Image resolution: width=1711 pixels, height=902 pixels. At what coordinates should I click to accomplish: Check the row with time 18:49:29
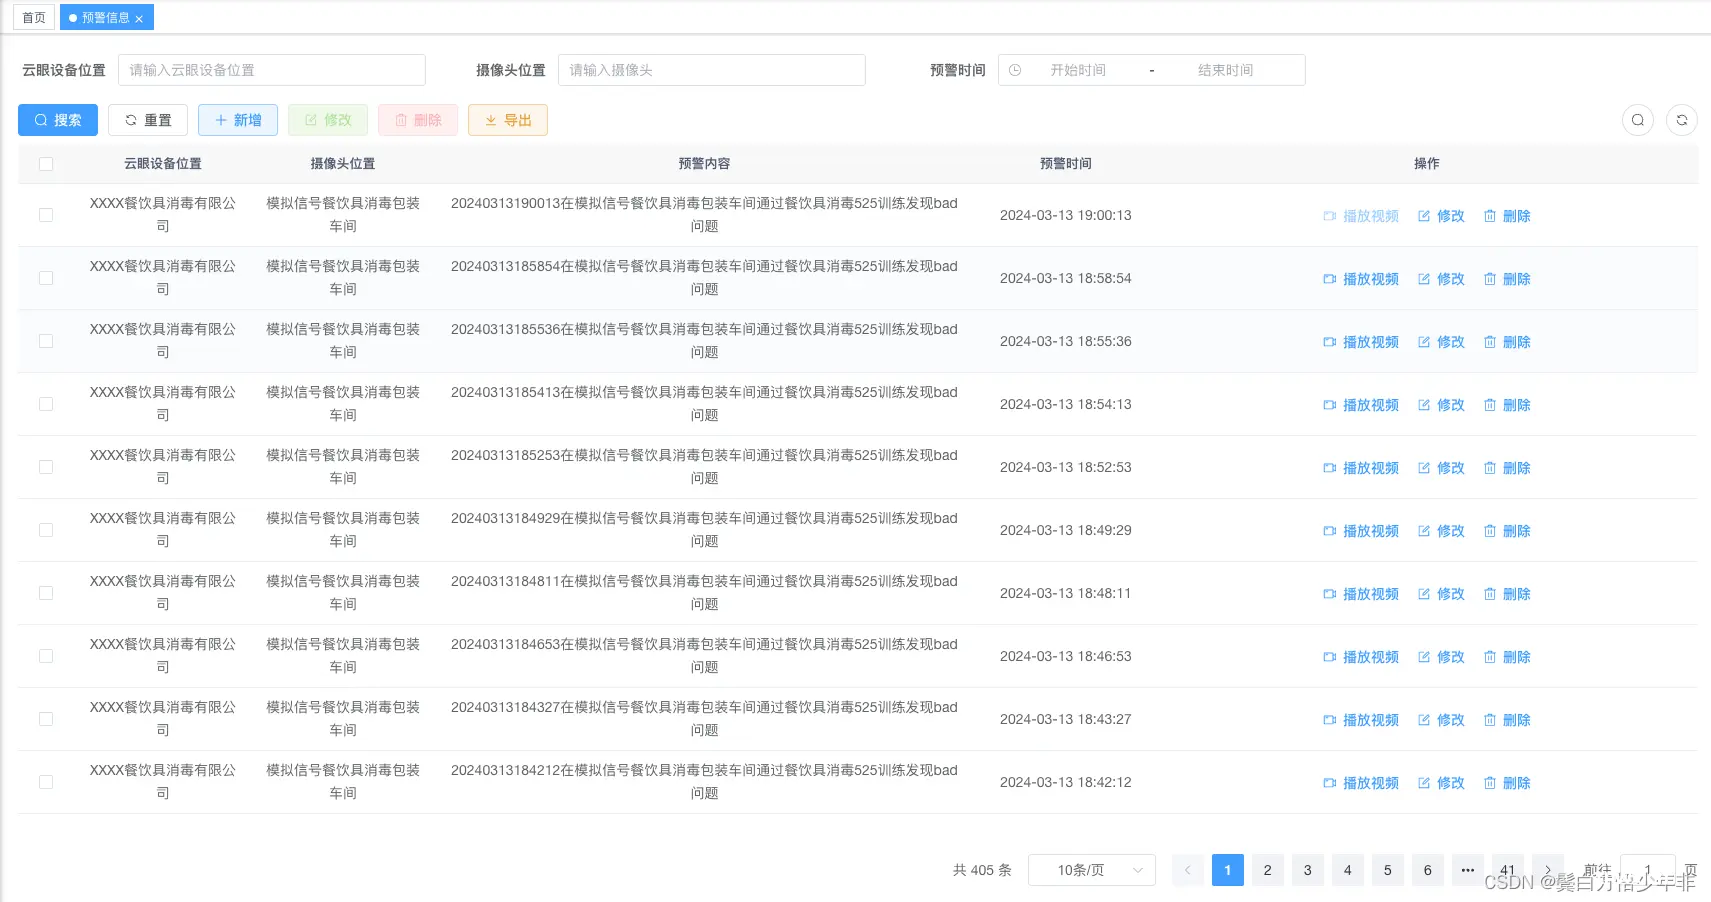(x=46, y=530)
